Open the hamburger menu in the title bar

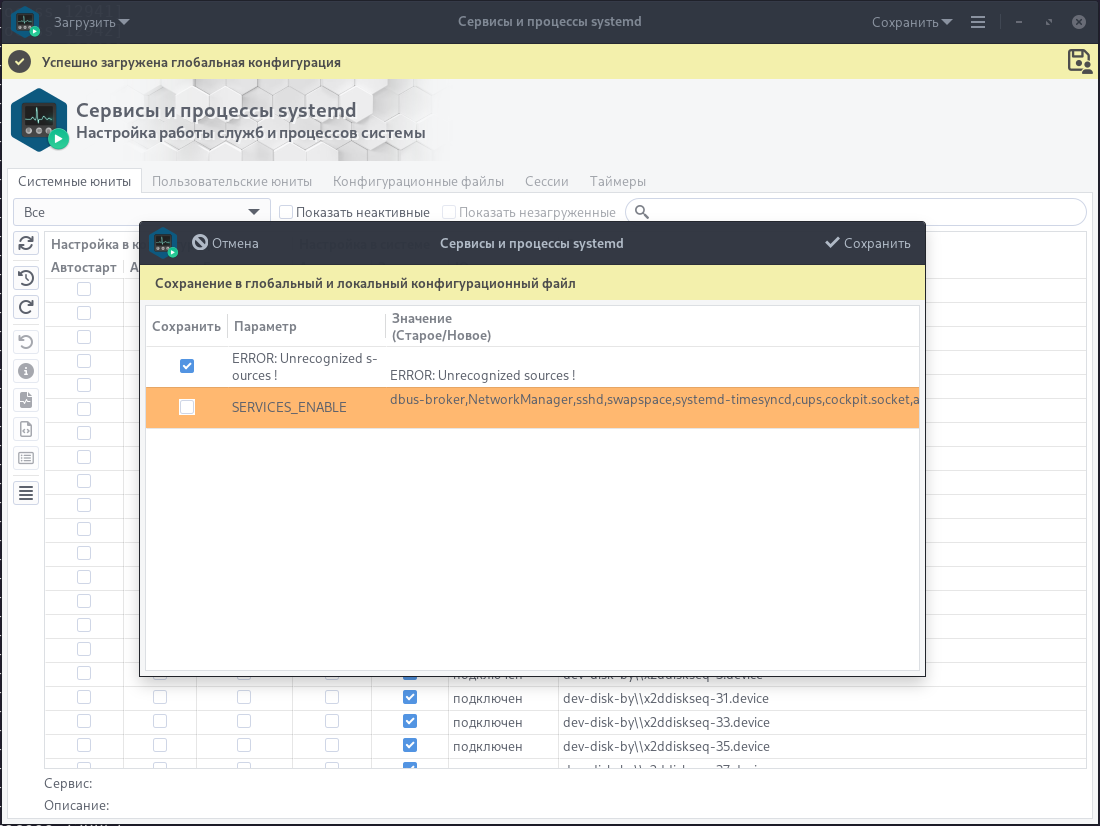click(978, 22)
